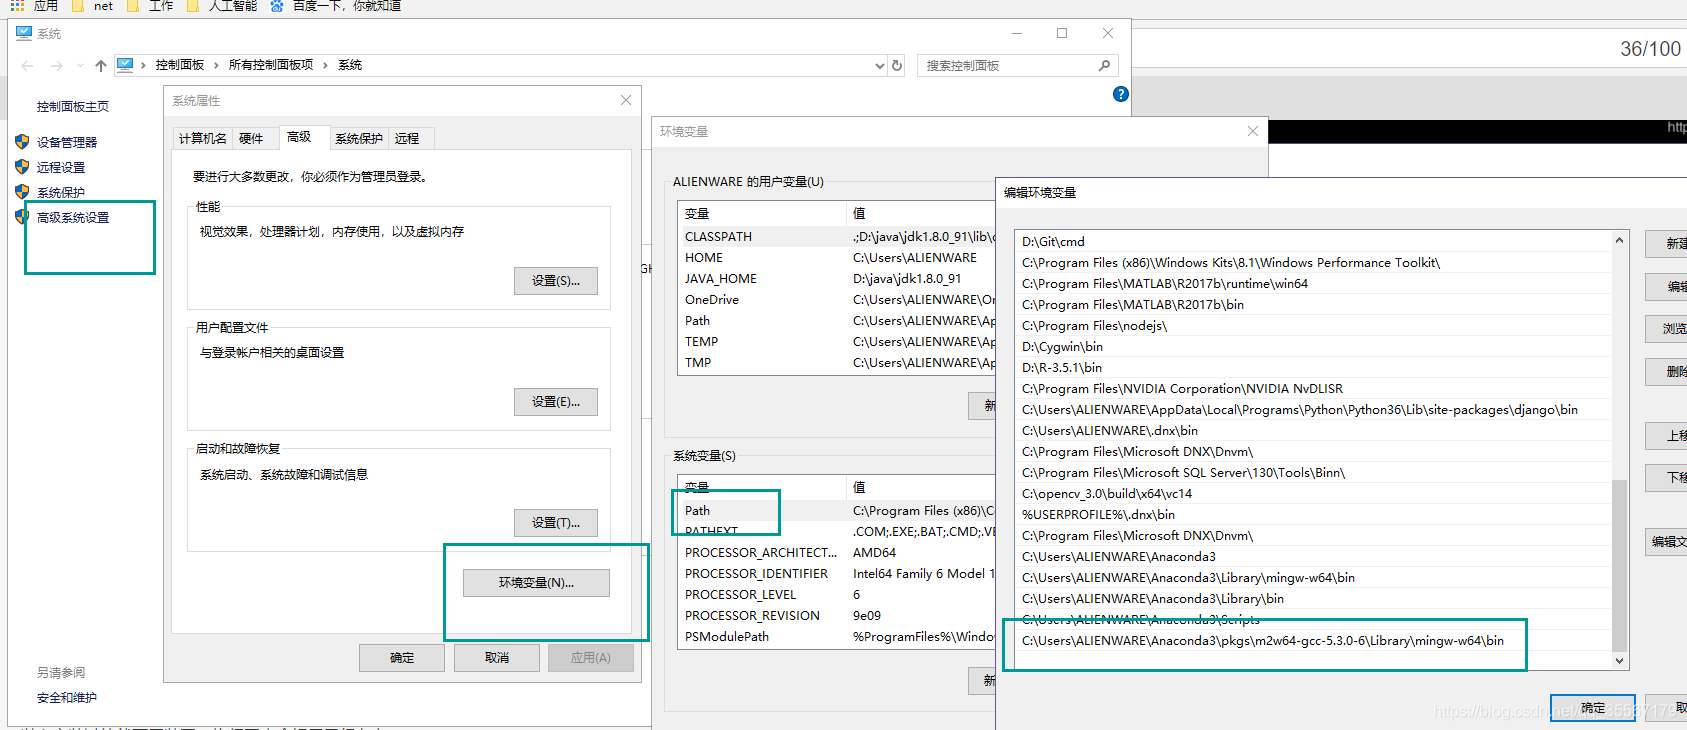Click 设置(T) startup recovery button

(556, 523)
